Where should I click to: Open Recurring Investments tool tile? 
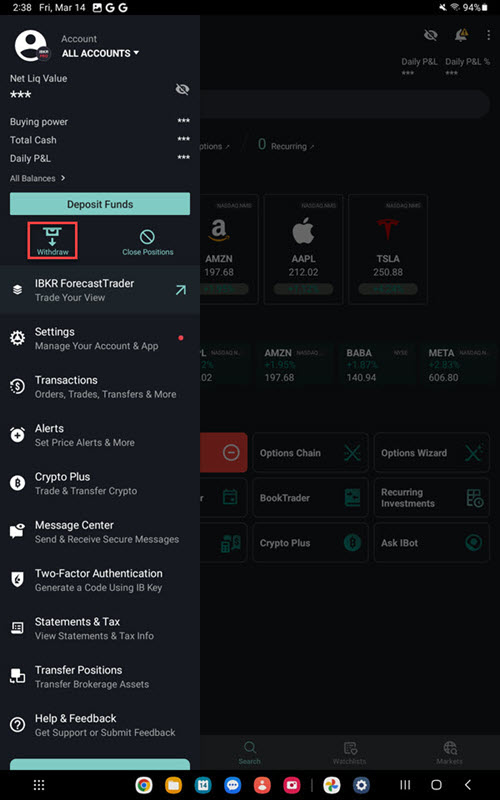tap(432, 498)
